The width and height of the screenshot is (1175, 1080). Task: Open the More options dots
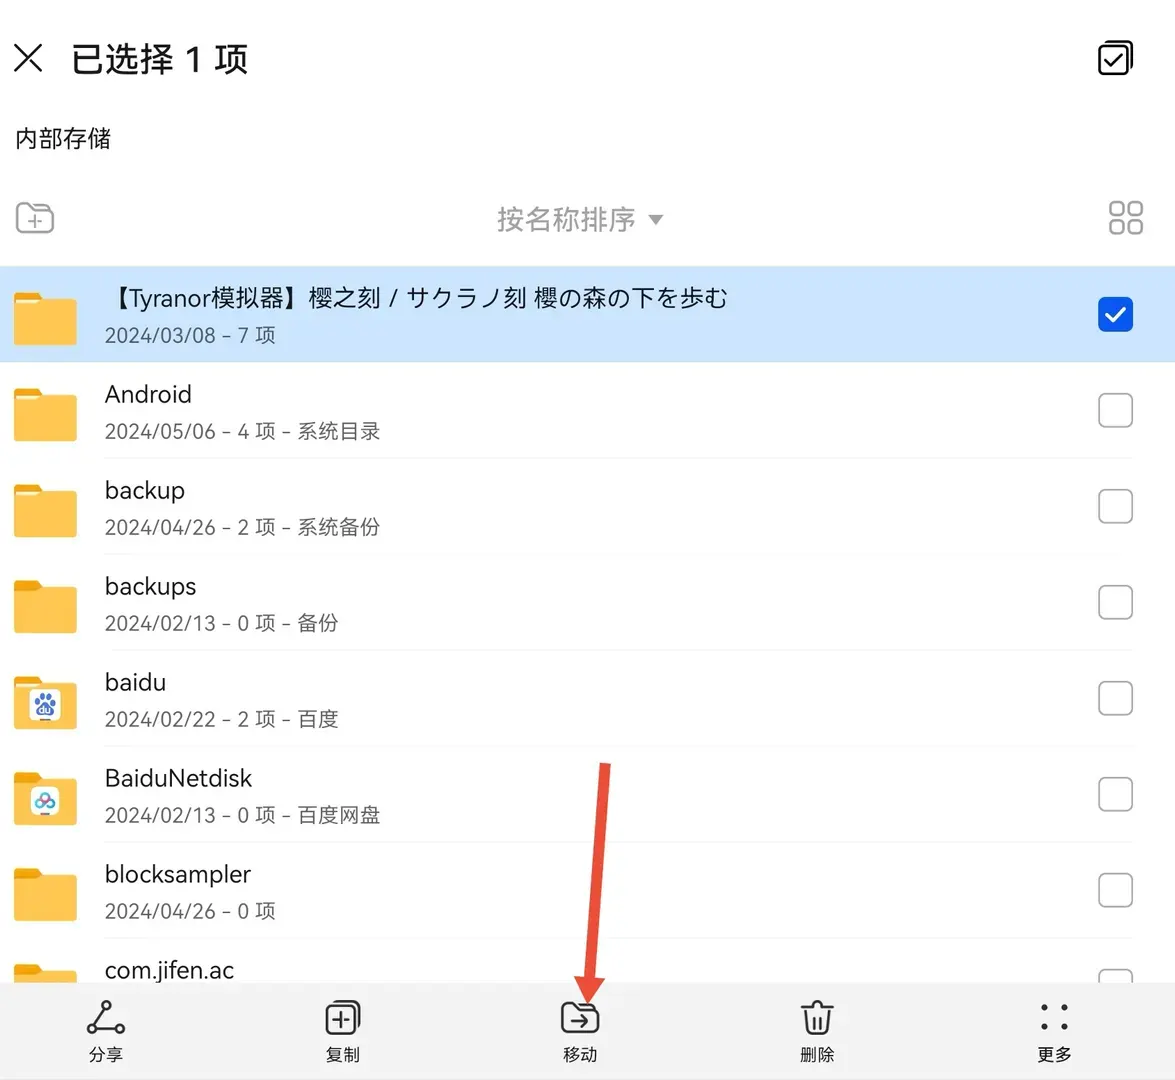[1054, 1018]
